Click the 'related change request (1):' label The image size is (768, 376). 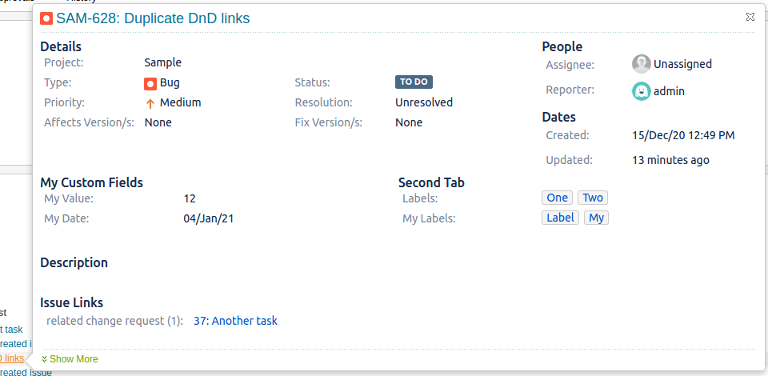point(115,321)
